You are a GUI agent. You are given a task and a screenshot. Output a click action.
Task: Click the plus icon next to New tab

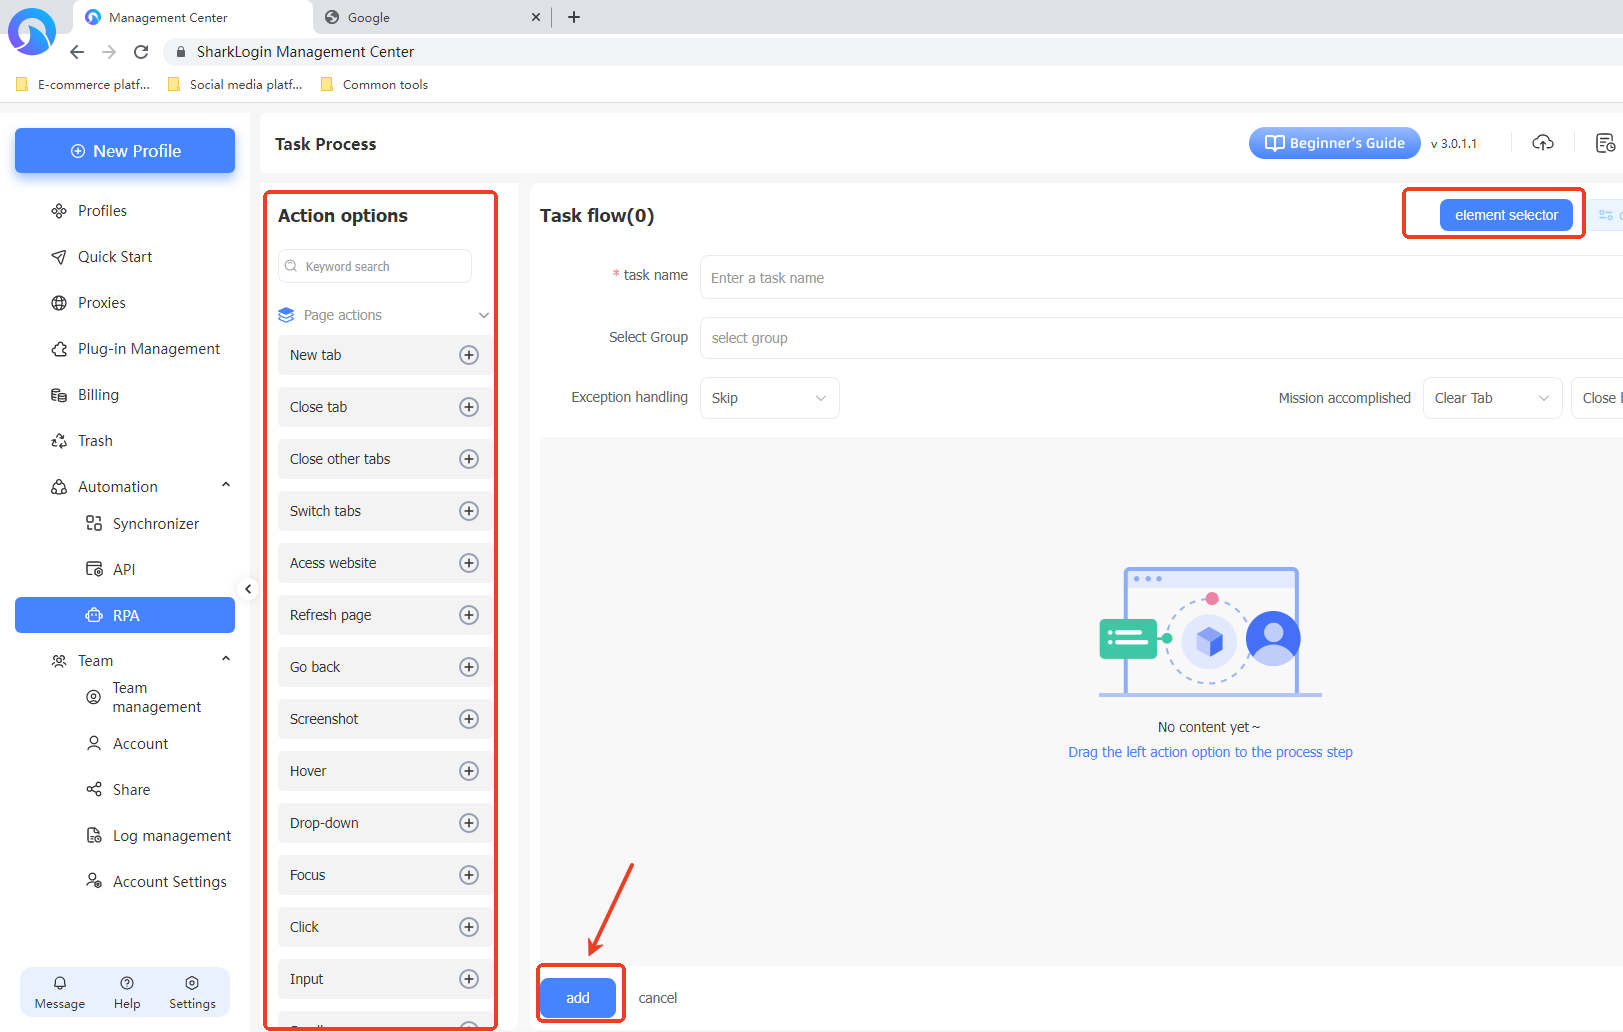pyautogui.click(x=468, y=355)
